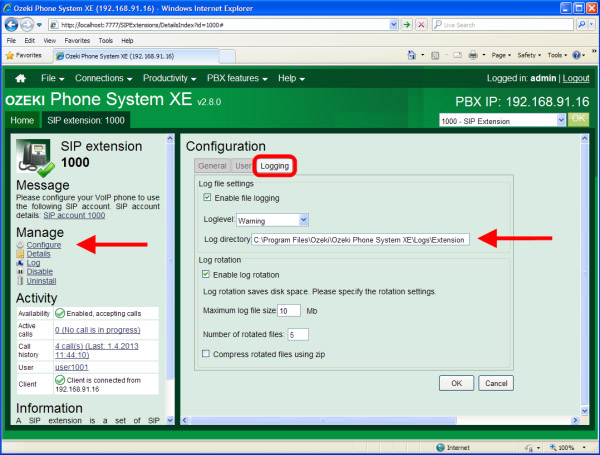Click the browser Back arrow button

pyautogui.click(x=11, y=25)
